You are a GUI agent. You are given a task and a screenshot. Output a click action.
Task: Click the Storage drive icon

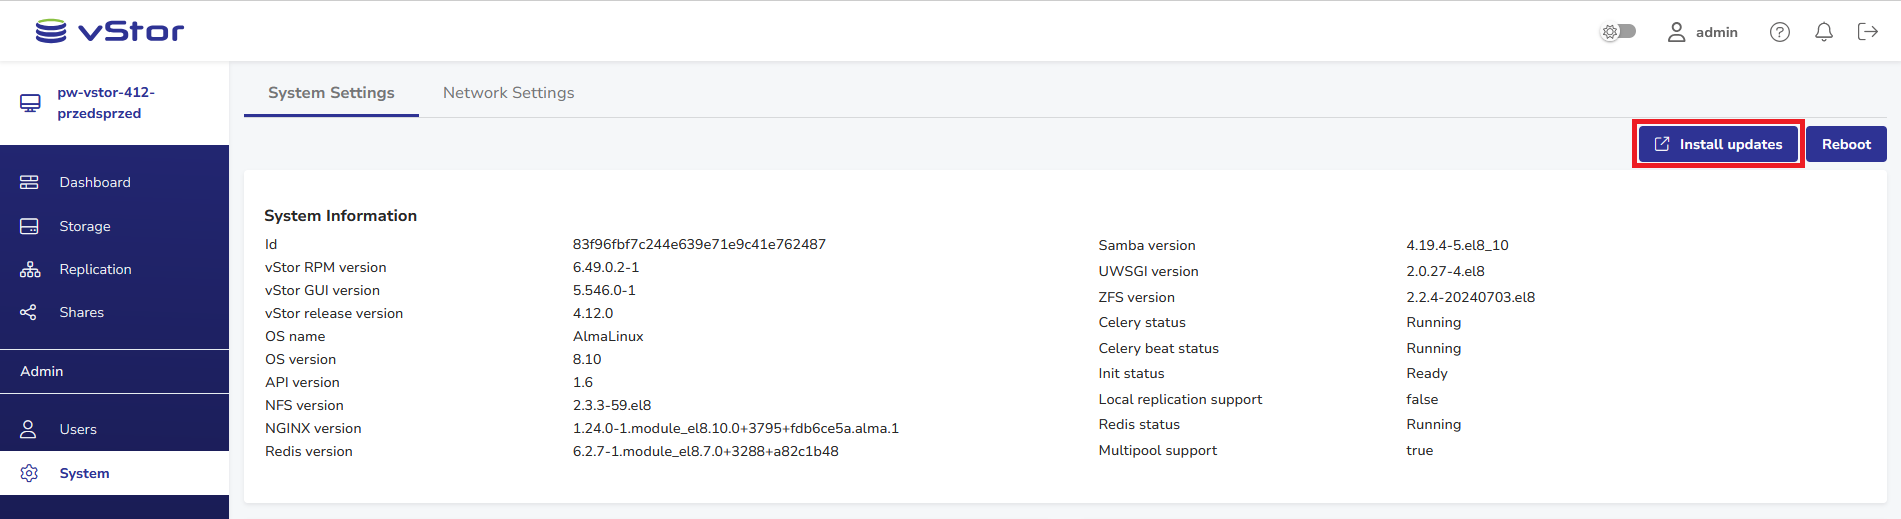(x=29, y=226)
